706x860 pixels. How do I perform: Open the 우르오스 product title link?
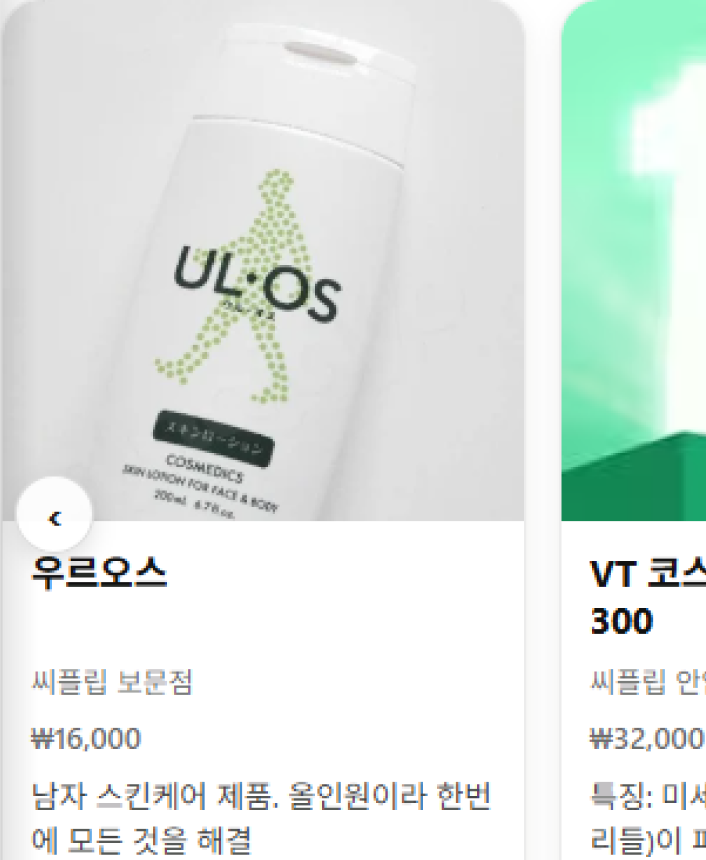(x=99, y=573)
